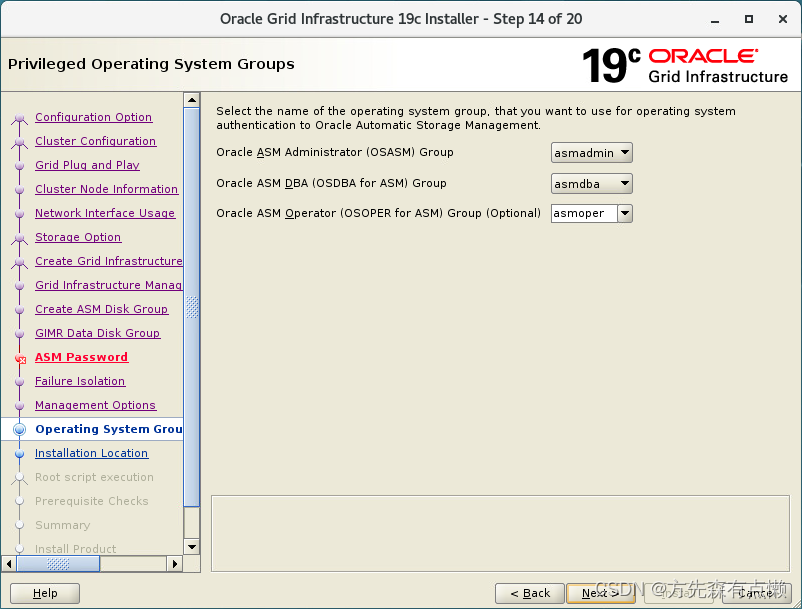Screen dimensions: 802x609
Task: Open Grid Plug and Play step
Action: point(87,165)
